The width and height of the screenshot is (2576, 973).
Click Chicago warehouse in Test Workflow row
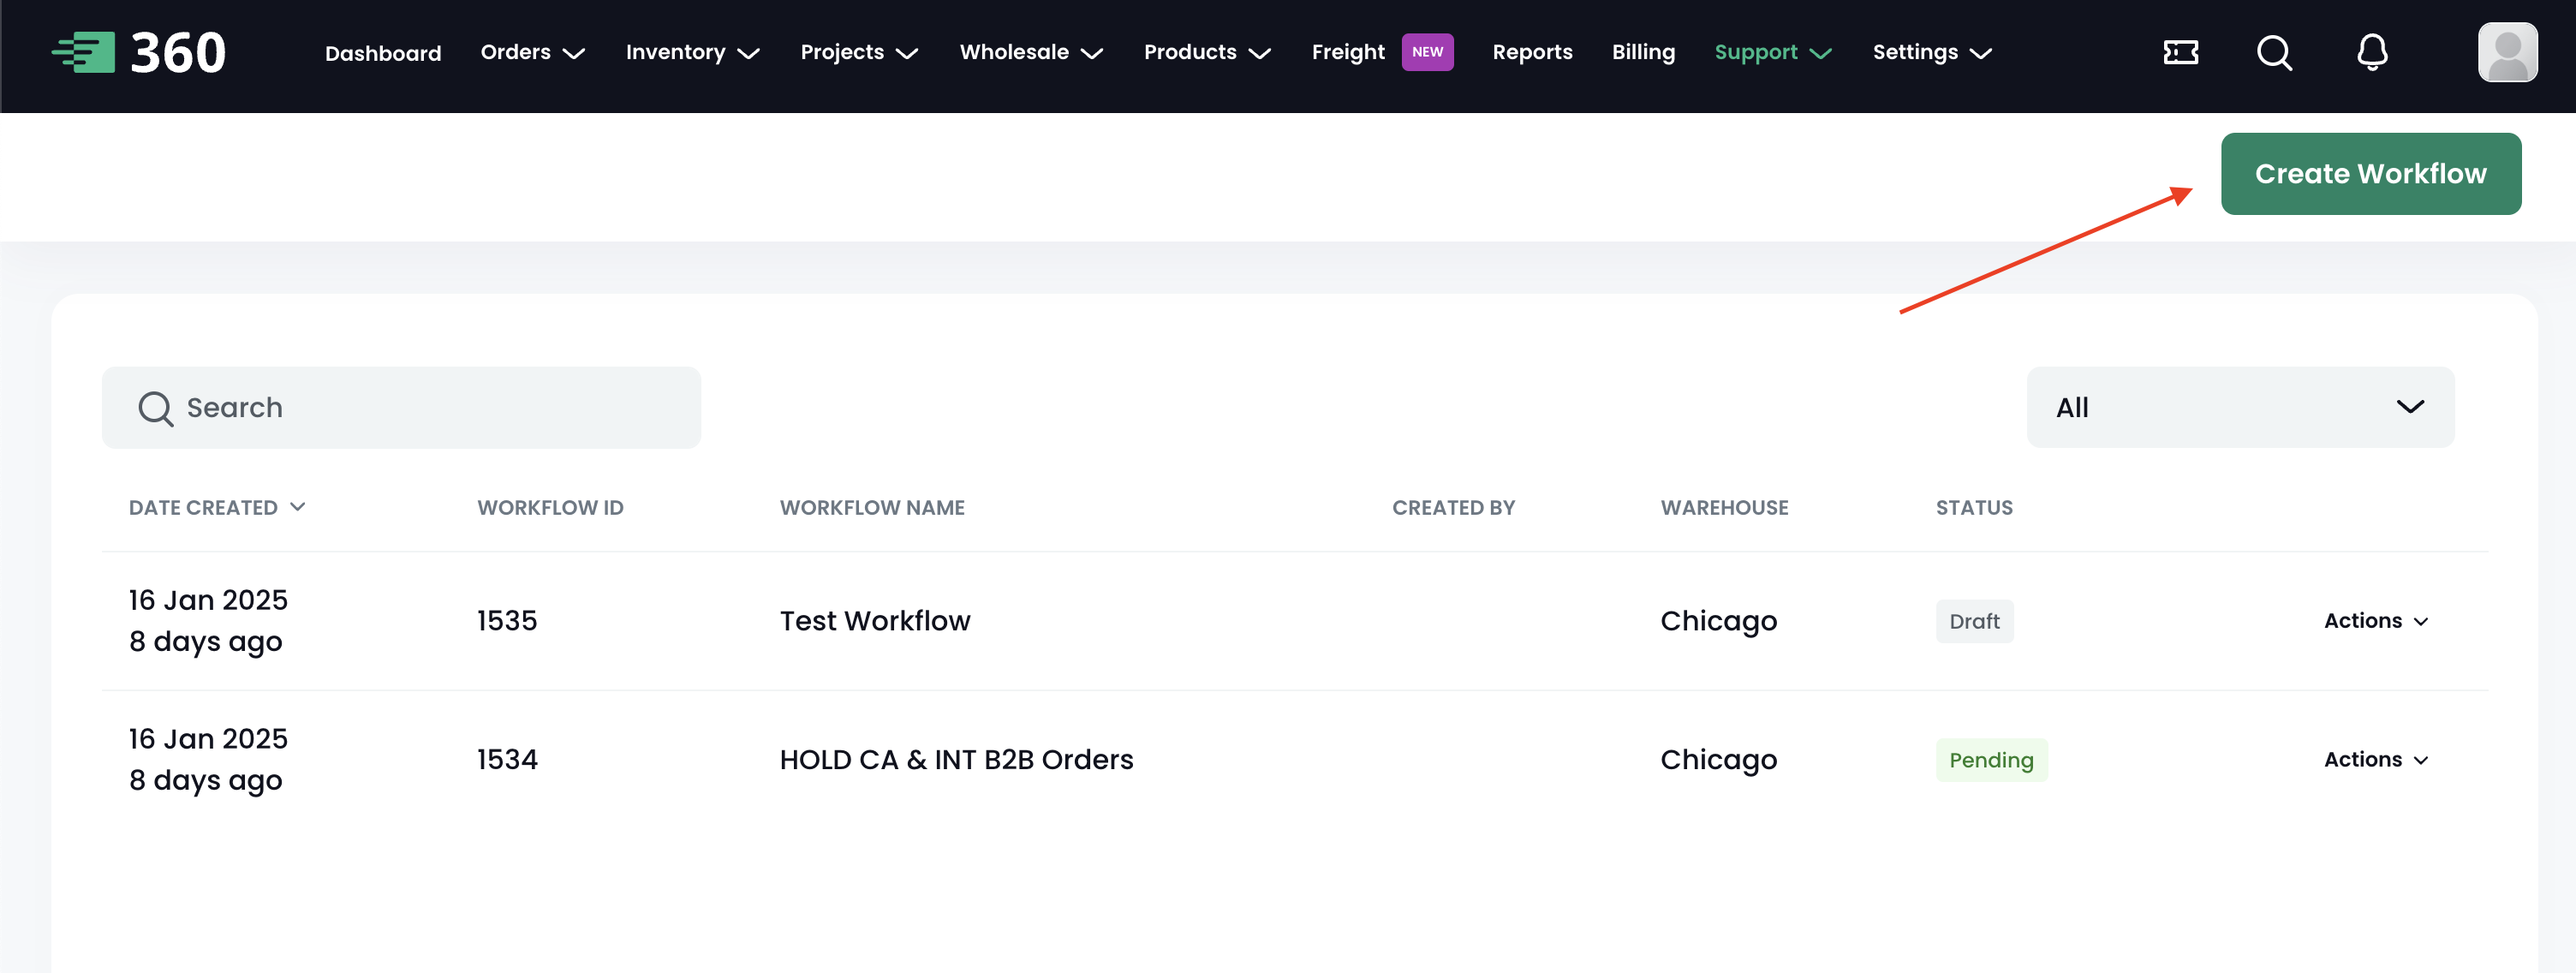[x=1718, y=621]
